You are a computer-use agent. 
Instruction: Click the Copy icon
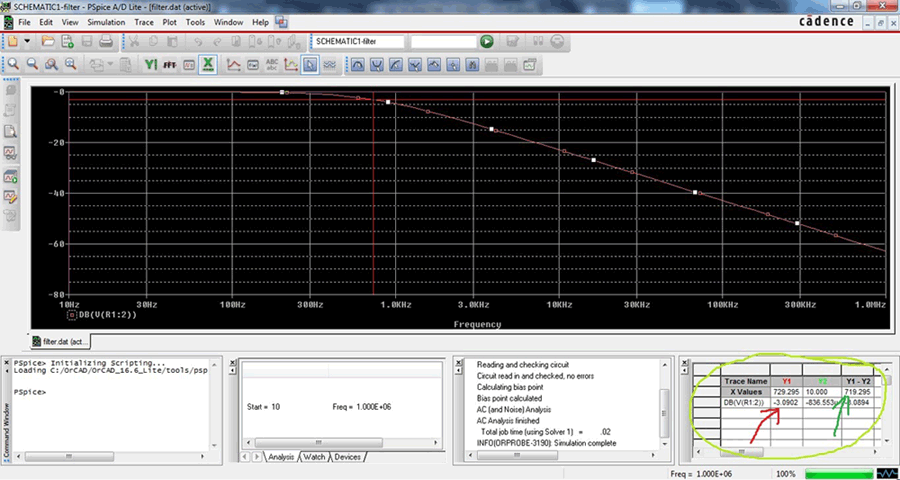152,41
